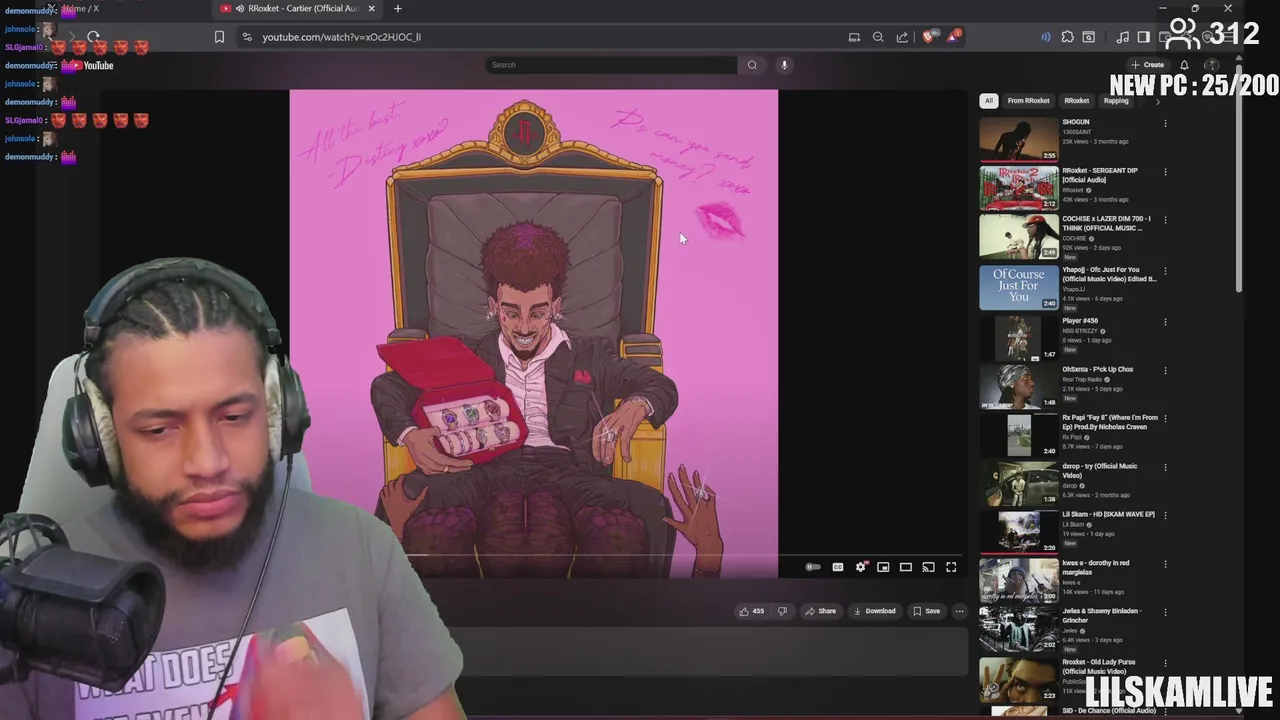Cast video with the Play on TV icon
The width and height of the screenshot is (1280, 720).
click(928, 567)
